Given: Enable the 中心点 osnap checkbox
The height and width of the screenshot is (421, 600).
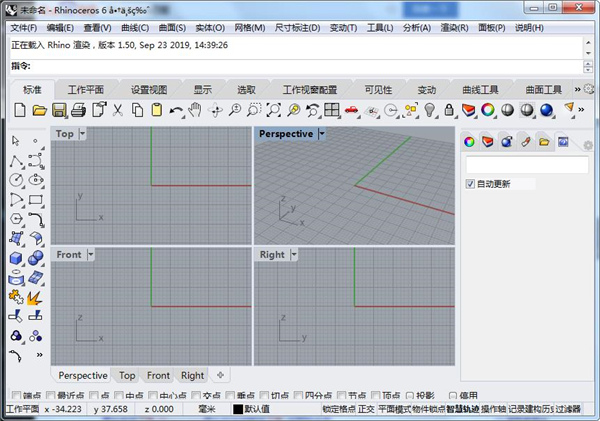Looking at the screenshot, I should [153, 396].
